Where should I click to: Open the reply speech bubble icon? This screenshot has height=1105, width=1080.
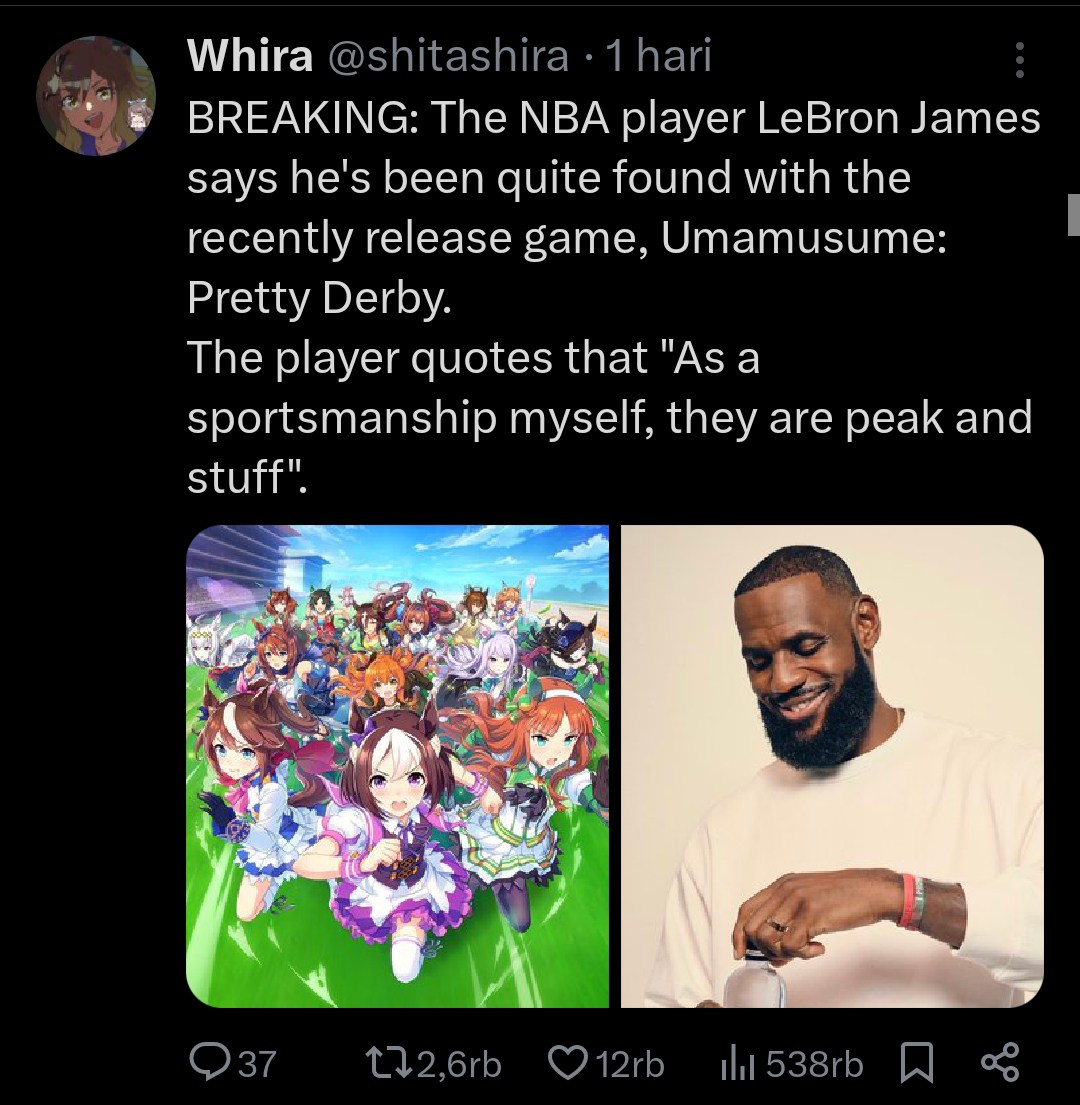tap(209, 1063)
